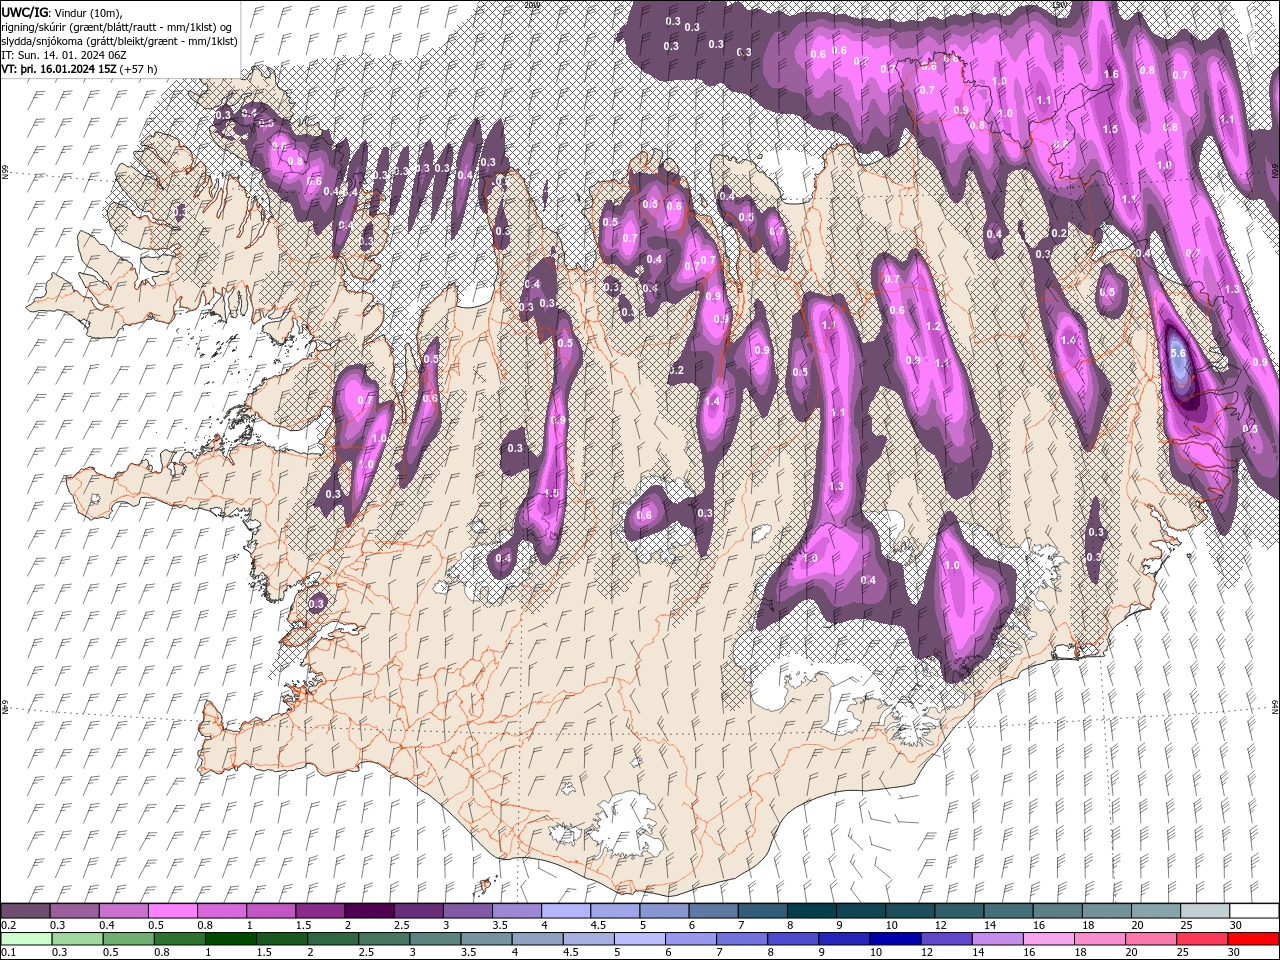Click the grey-green 3–3.5 rain legend swatch
Screen dimensions: 1280x960
[x=436, y=939]
